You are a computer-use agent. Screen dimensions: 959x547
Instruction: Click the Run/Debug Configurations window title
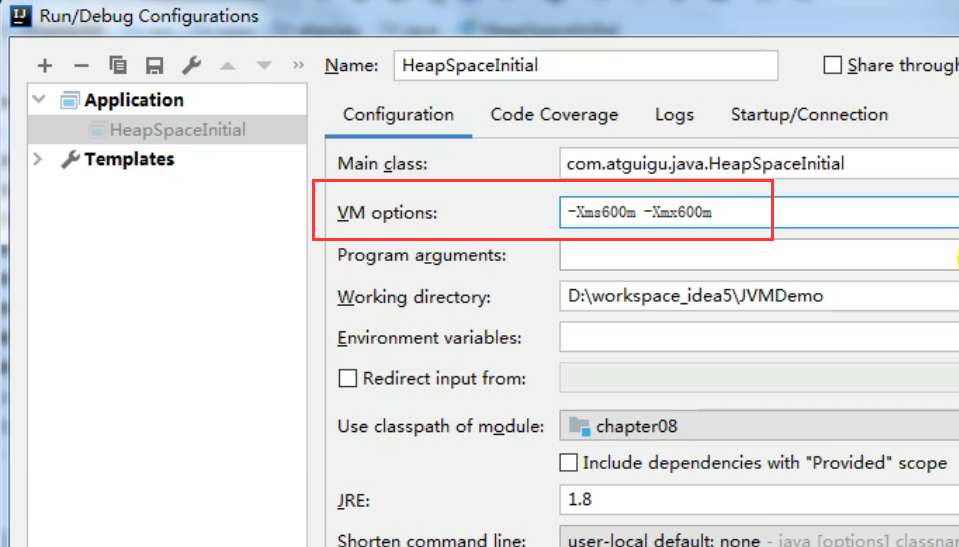149,16
